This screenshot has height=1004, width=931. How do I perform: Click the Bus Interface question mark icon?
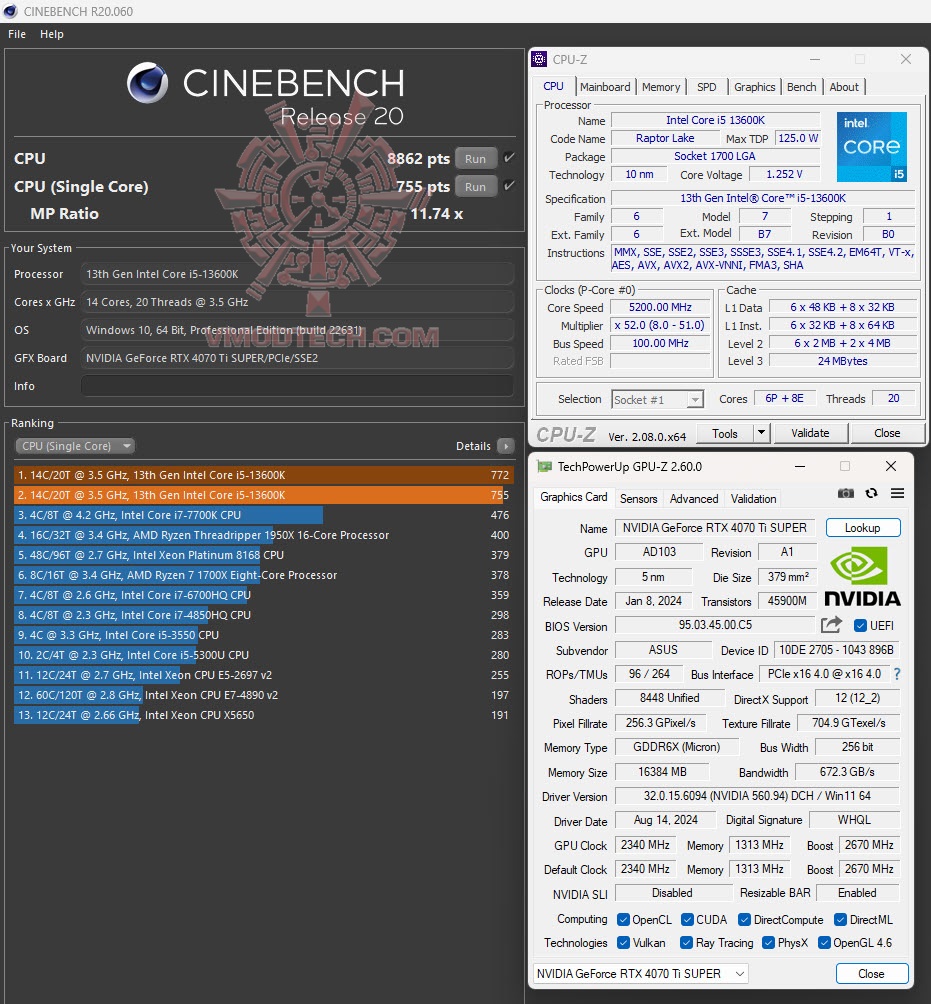[897, 674]
